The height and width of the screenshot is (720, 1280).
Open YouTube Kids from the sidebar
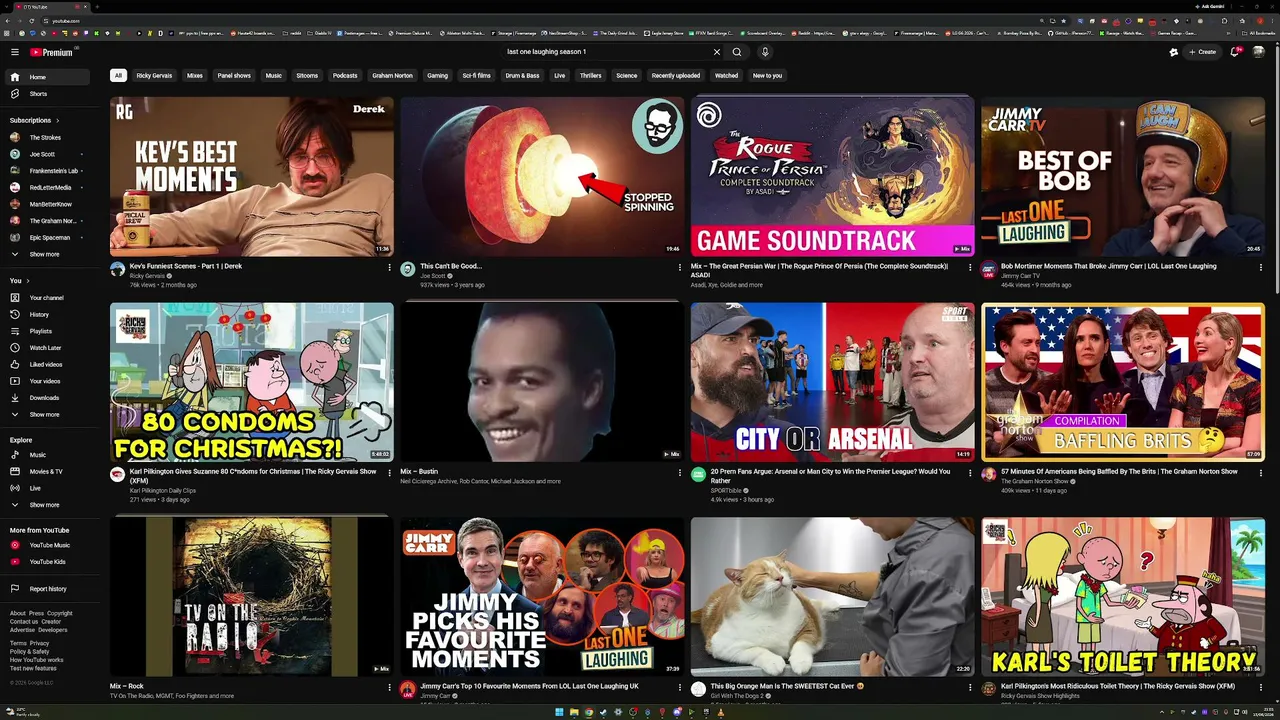49,562
